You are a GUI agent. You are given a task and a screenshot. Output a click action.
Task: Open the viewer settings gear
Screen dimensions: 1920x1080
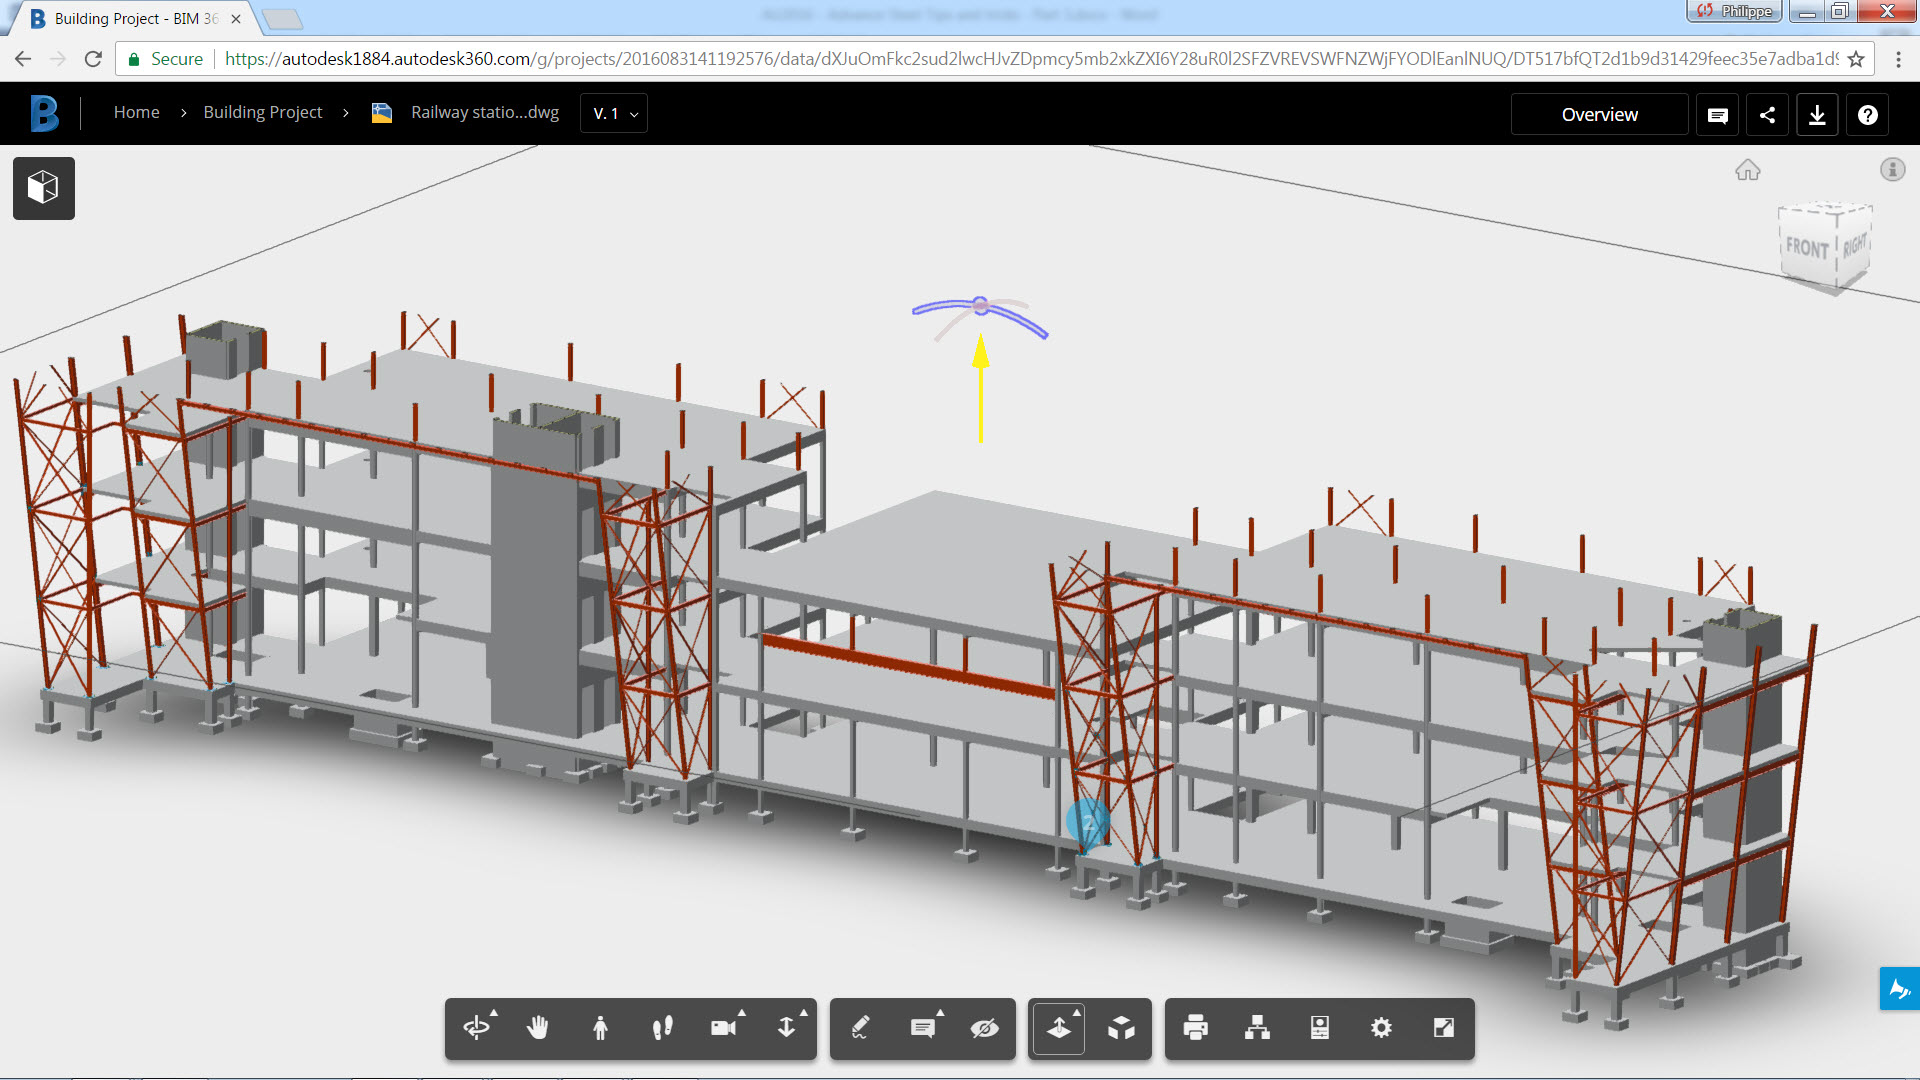1381,1028
